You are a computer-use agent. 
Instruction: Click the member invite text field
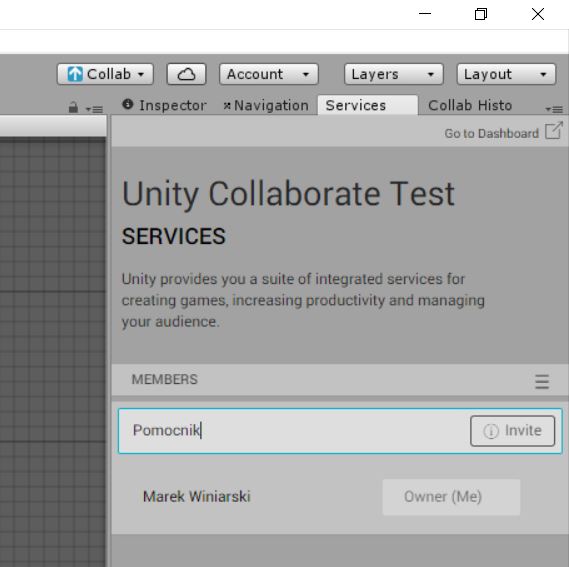(294, 431)
